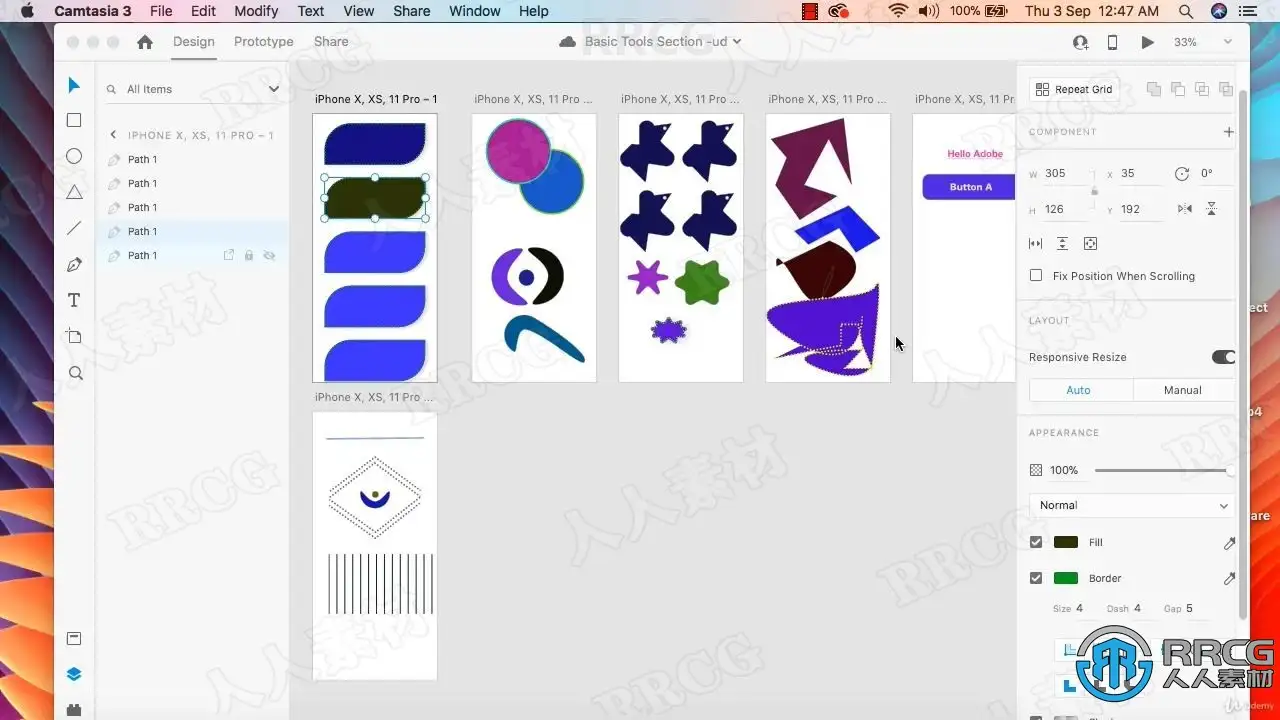Open the macOS Notification Center icon

pos(1250,11)
